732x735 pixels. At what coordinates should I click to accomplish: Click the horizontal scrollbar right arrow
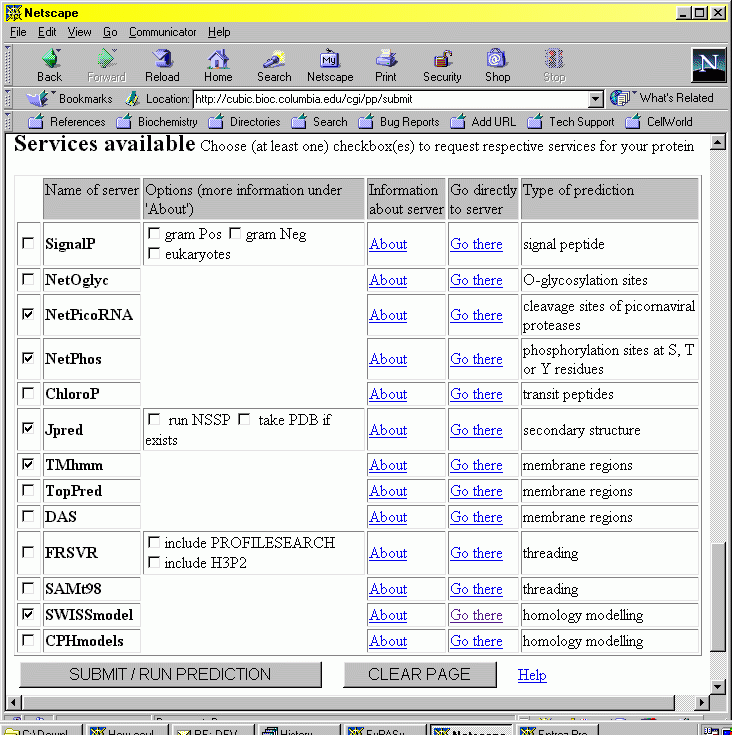(702, 703)
